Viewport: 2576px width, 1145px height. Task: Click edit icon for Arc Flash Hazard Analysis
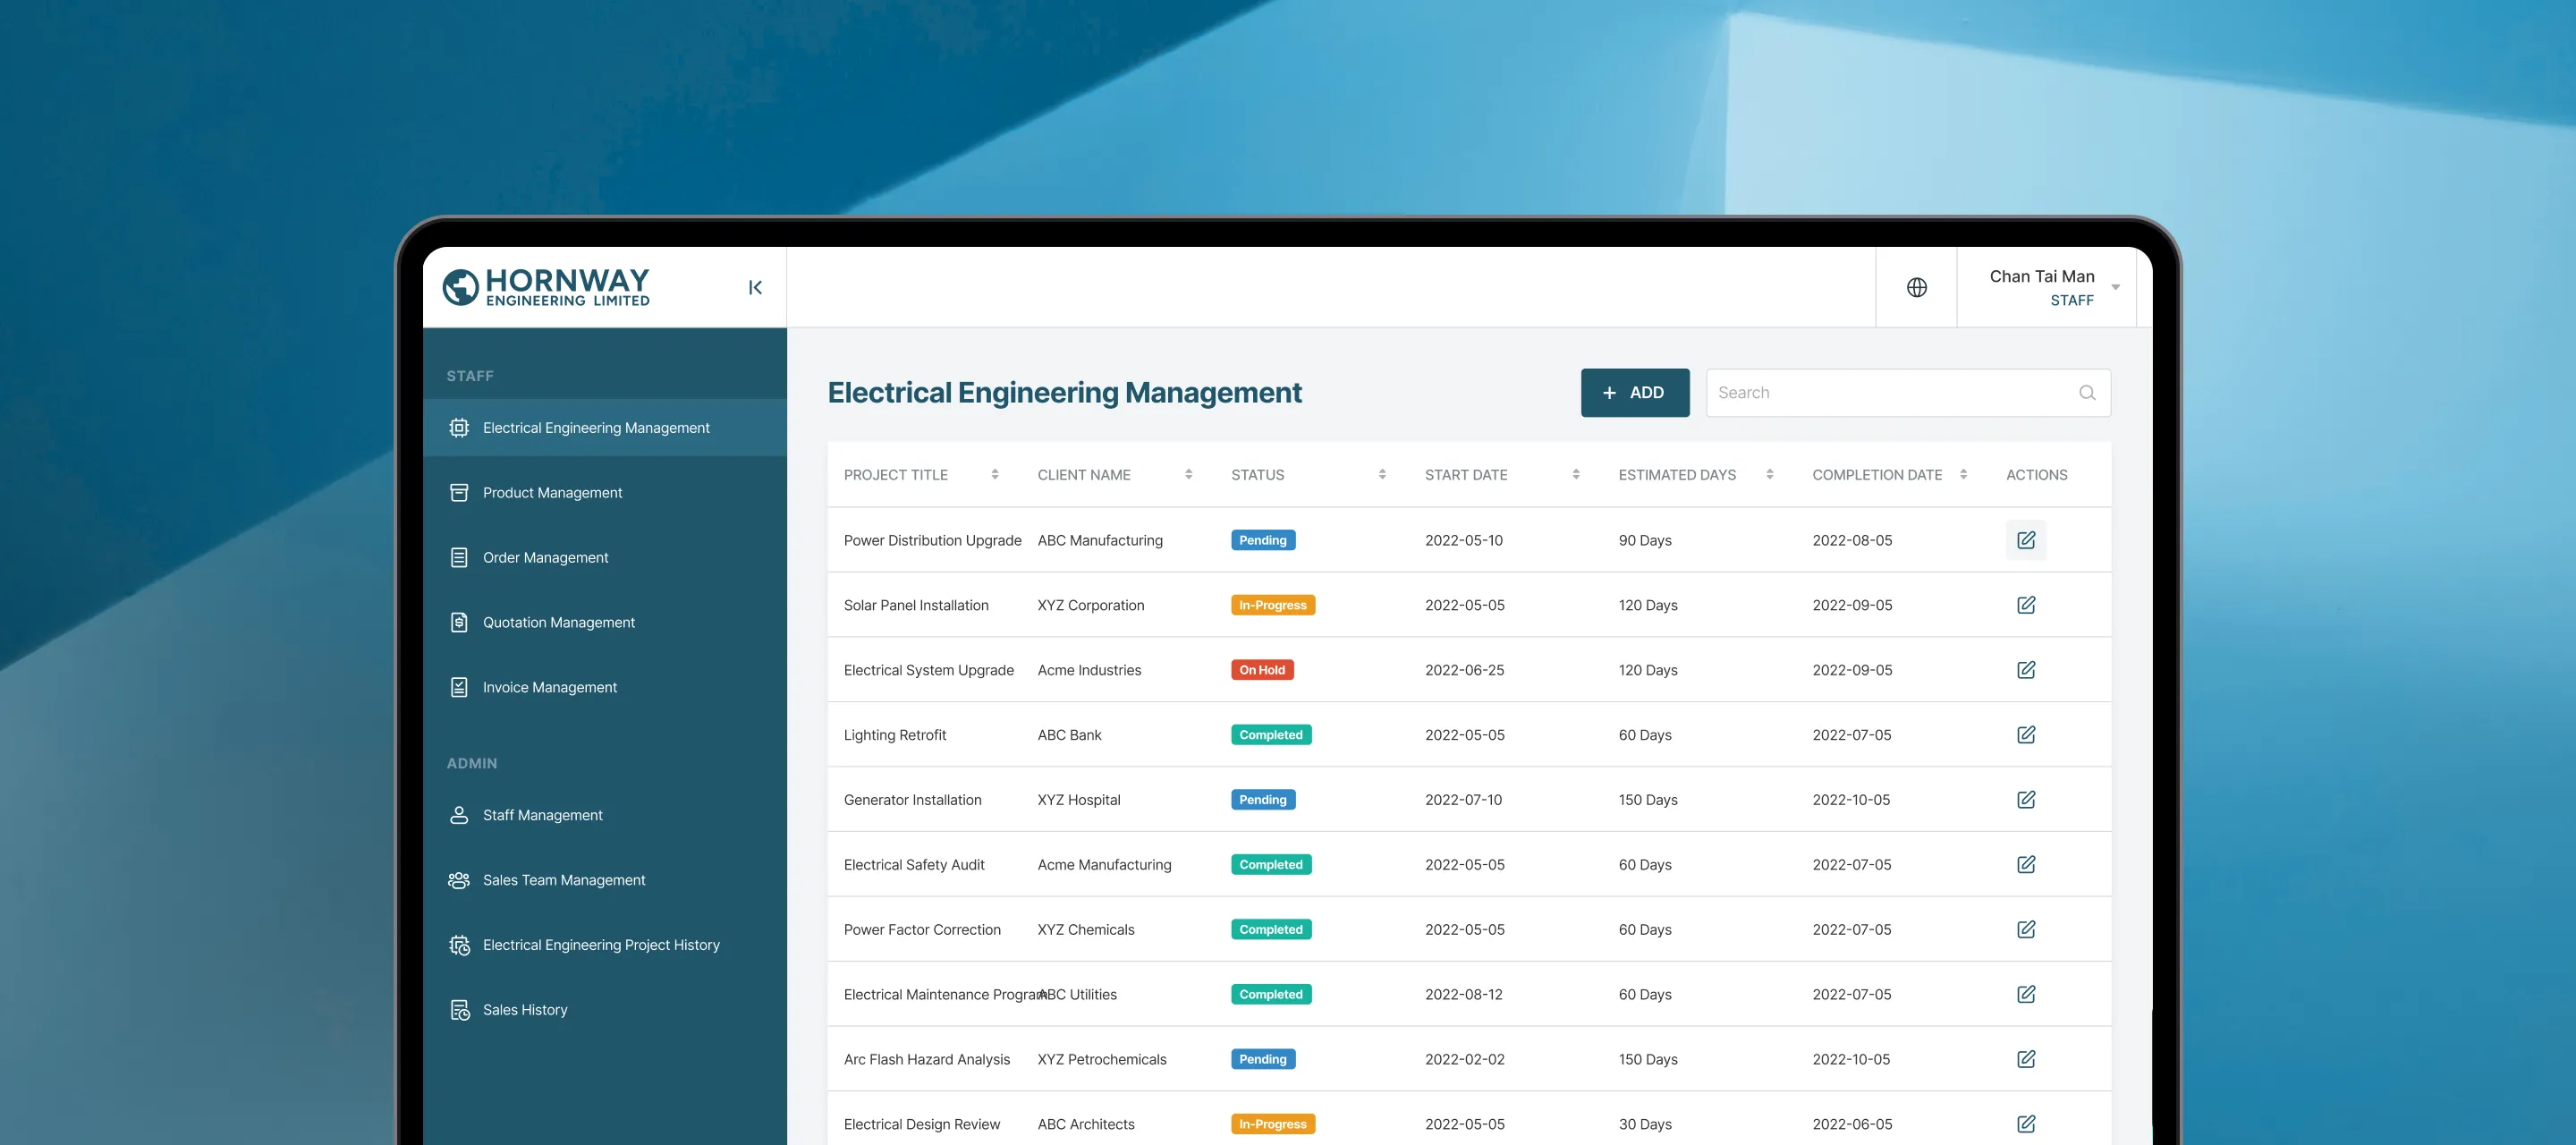[x=2025, y=1059]
